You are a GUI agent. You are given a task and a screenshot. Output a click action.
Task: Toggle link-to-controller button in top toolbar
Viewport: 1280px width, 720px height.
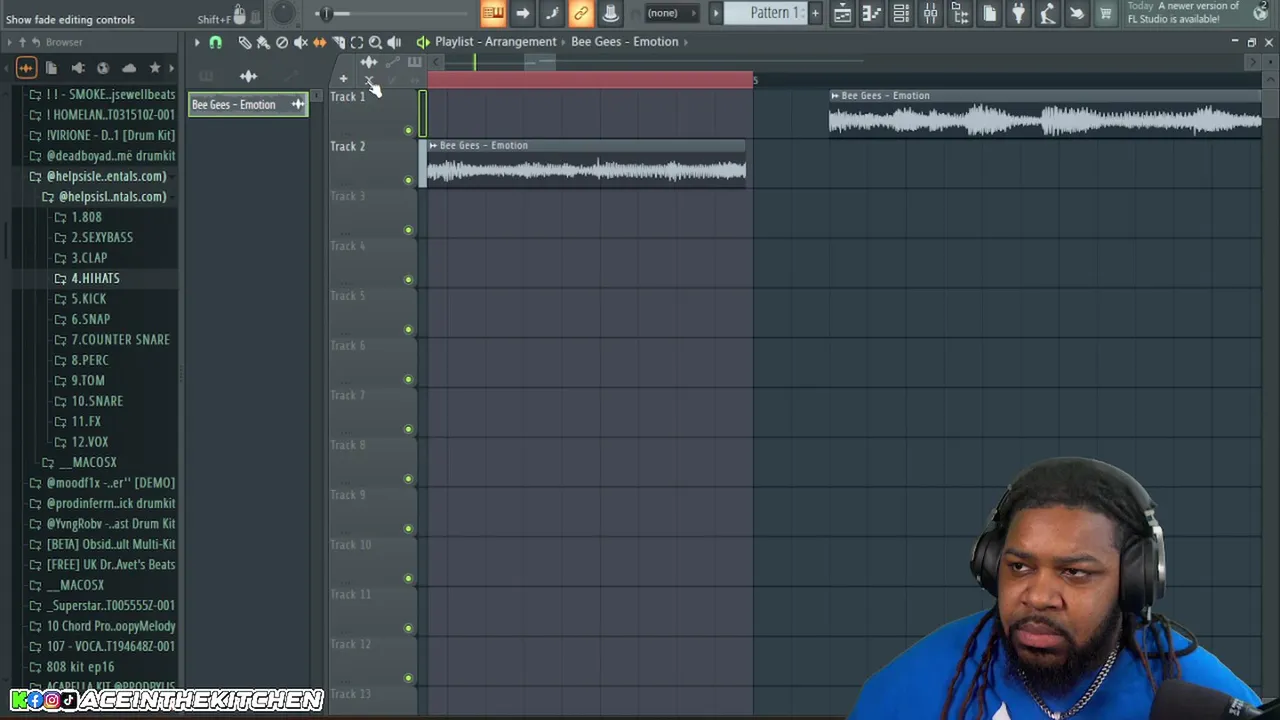pos(581,13)
